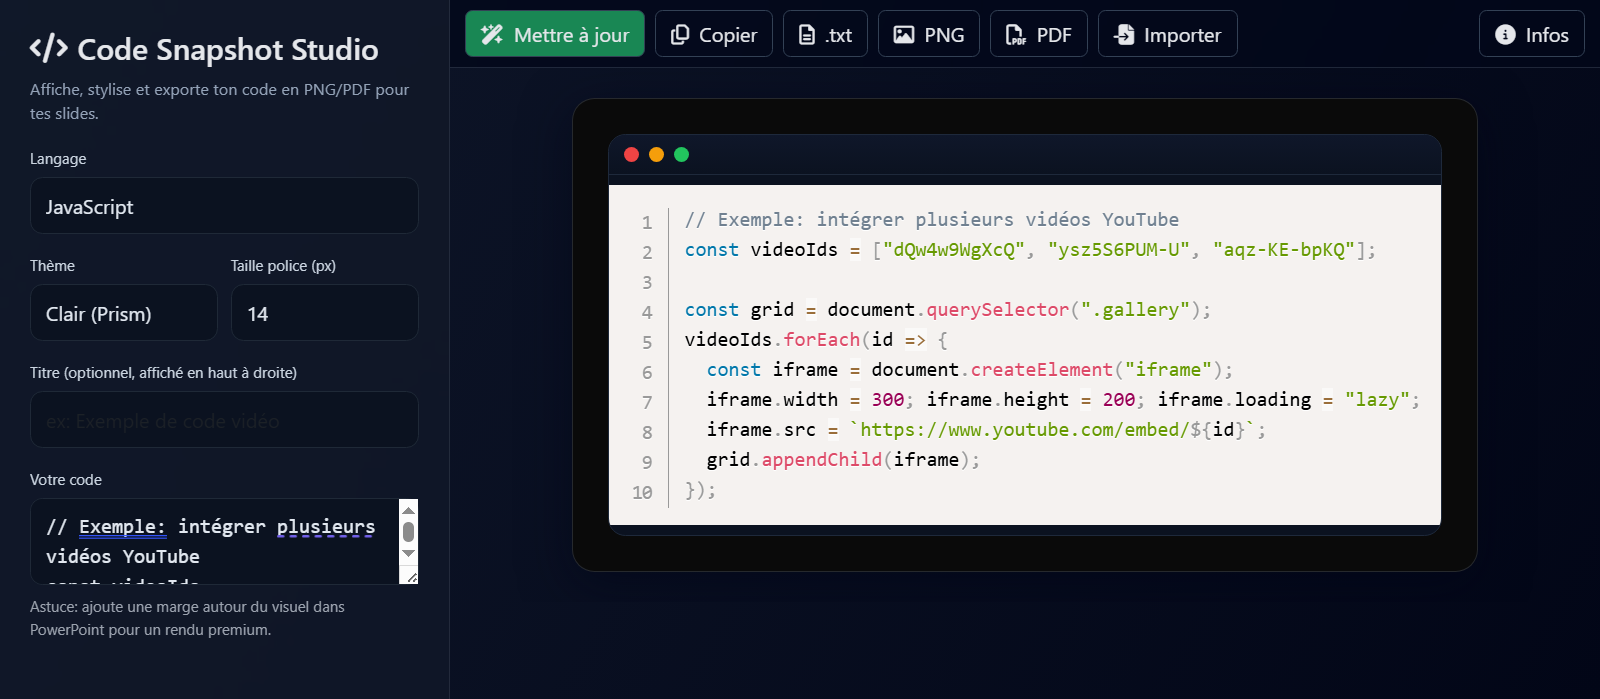The height and width of the screenshot is (699, 1600).
Task: Click the document icon for .txt export
Action: click(x=807, y=35)
